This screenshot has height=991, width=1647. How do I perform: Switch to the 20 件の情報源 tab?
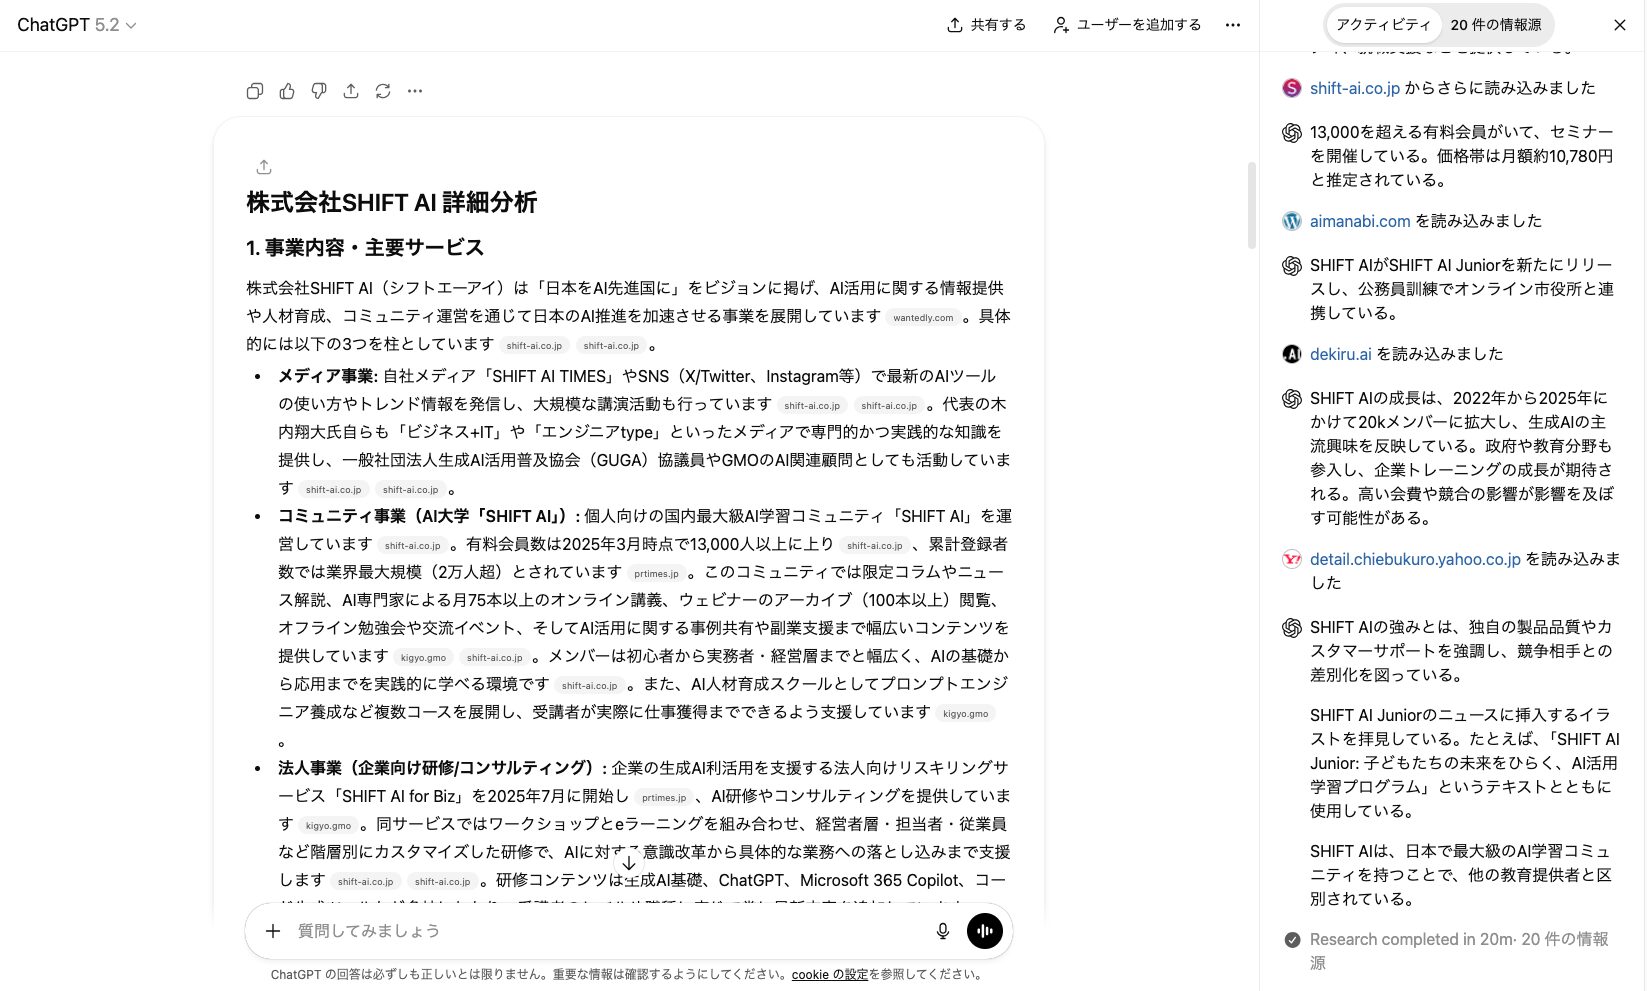coord(1495,25)
